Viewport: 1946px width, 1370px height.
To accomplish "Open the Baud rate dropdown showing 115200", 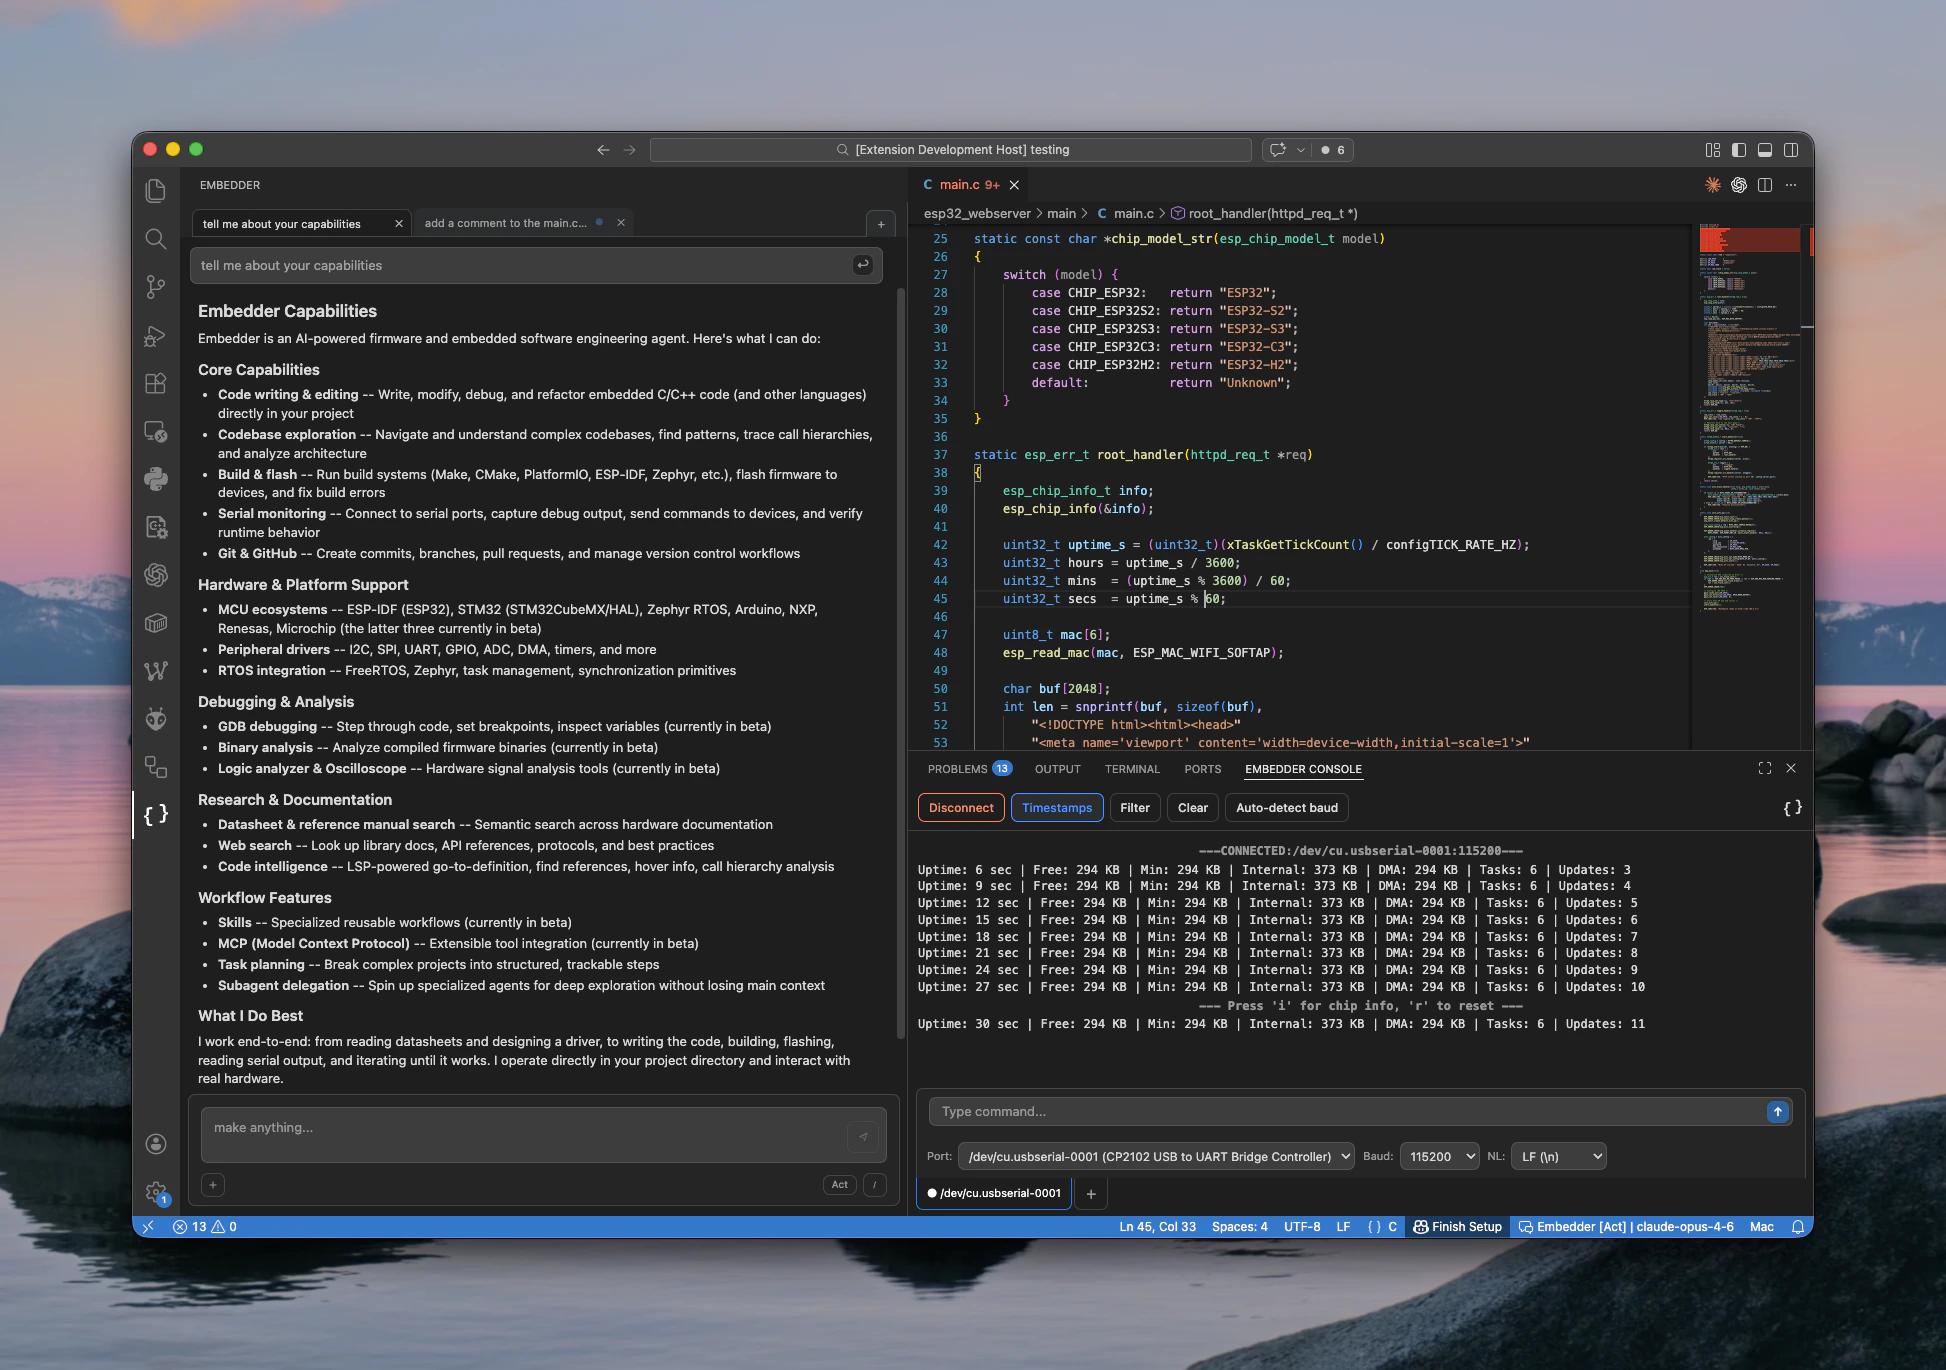I will point(1438,1156).
